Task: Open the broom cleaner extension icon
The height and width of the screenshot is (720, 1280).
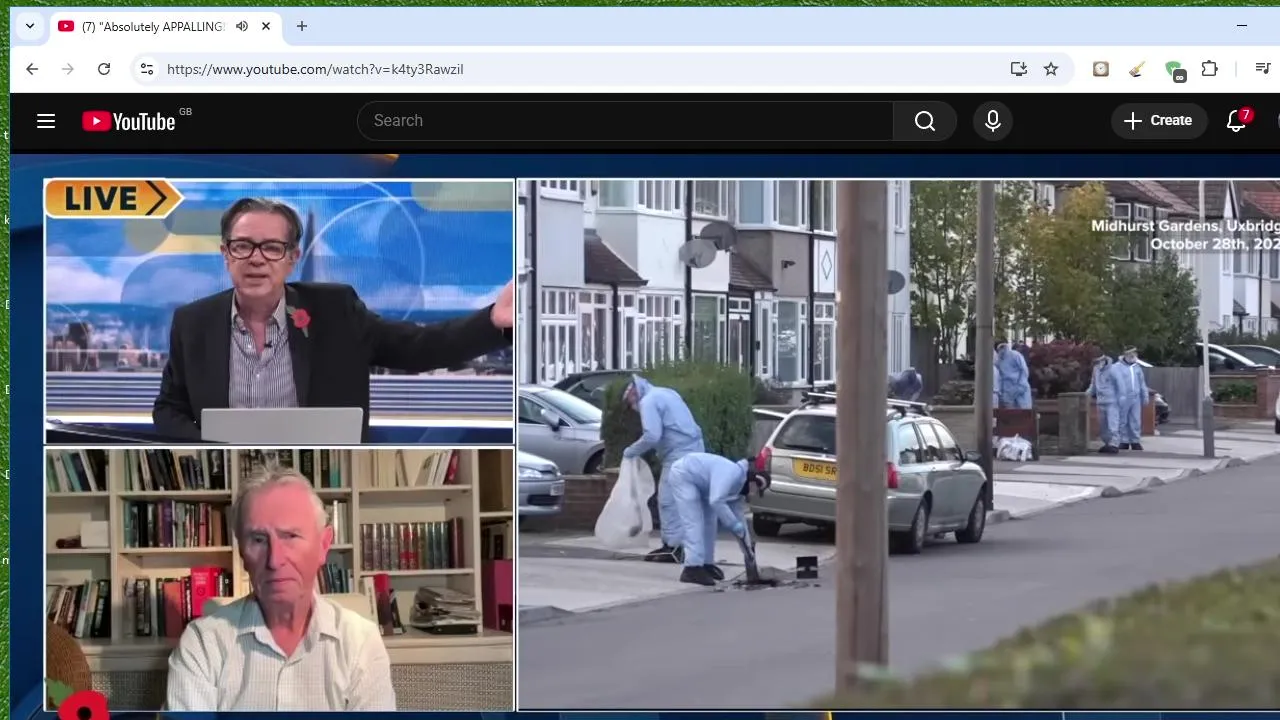Action: point(1137,69)
